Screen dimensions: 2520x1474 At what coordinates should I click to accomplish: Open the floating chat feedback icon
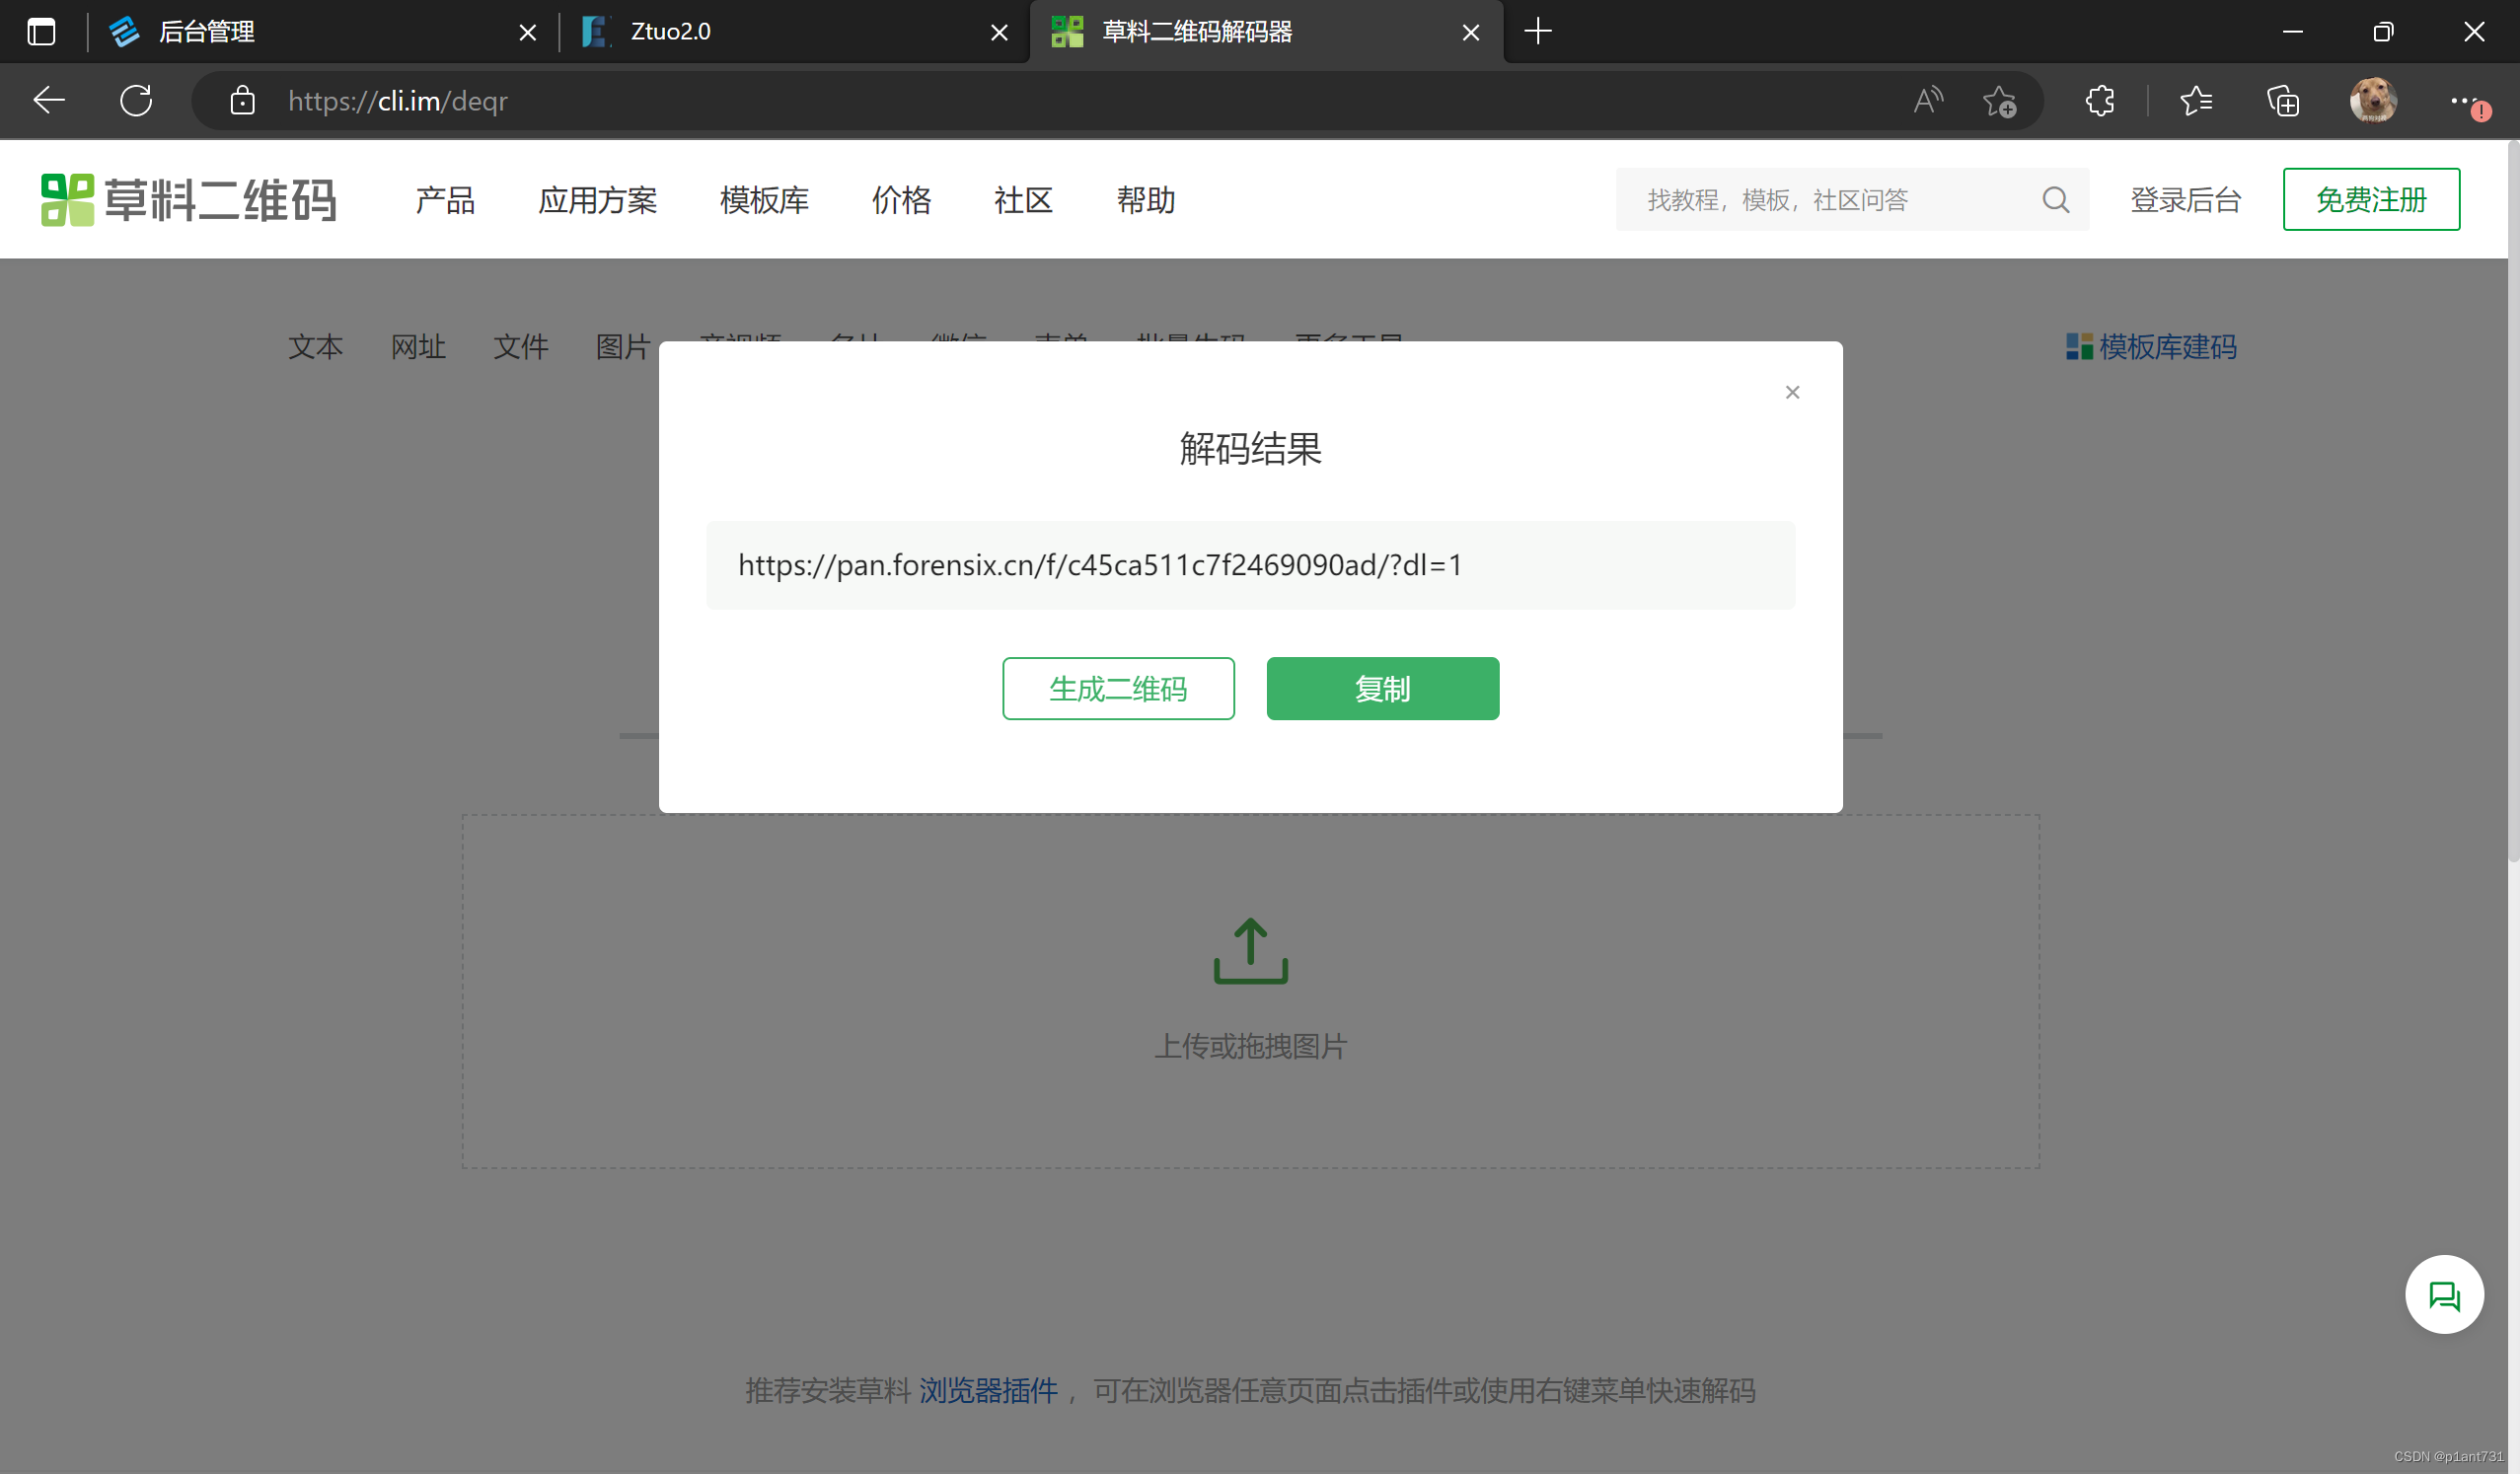coord(2443,1295)
